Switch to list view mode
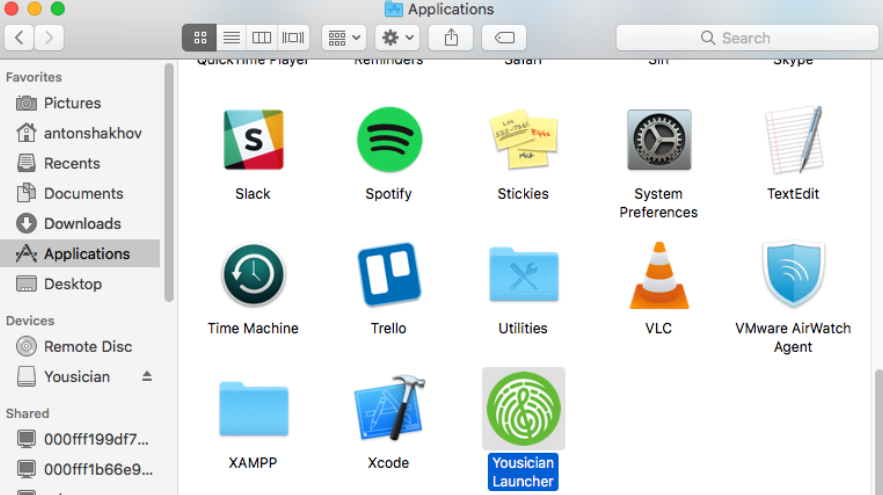 (231, 38)
